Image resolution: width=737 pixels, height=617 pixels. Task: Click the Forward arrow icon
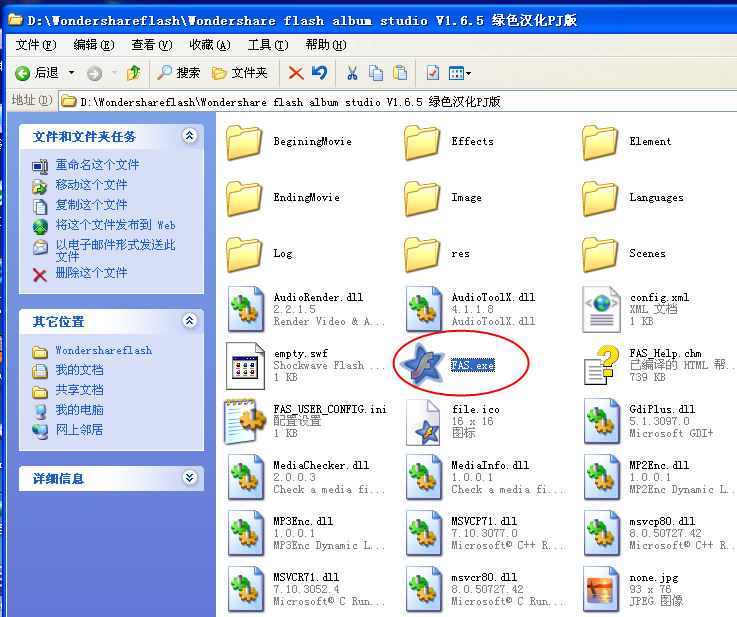[94, 73]
